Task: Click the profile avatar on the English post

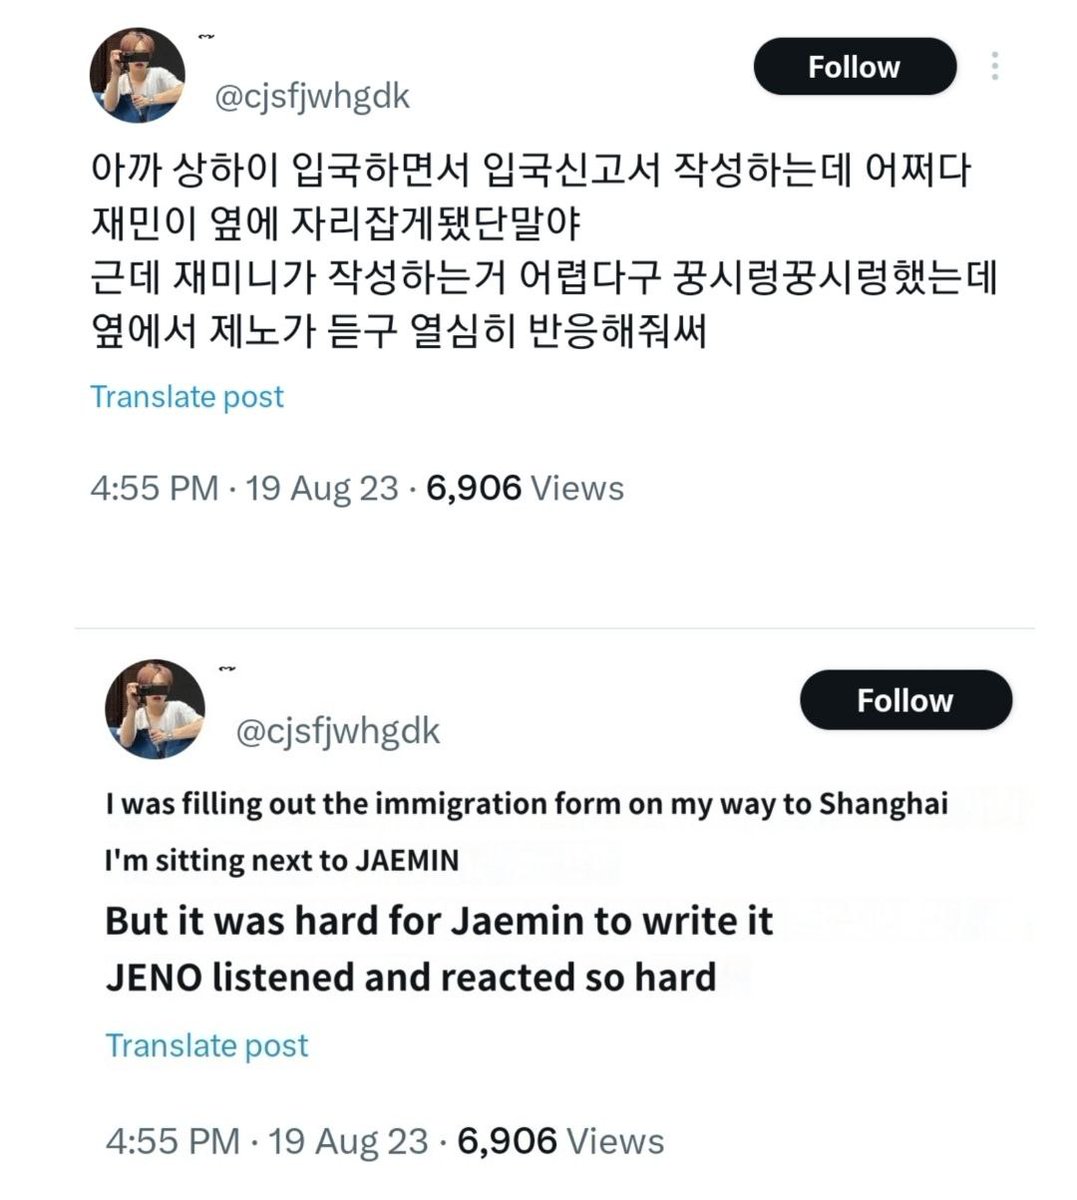Action: (x=155, y=708)
